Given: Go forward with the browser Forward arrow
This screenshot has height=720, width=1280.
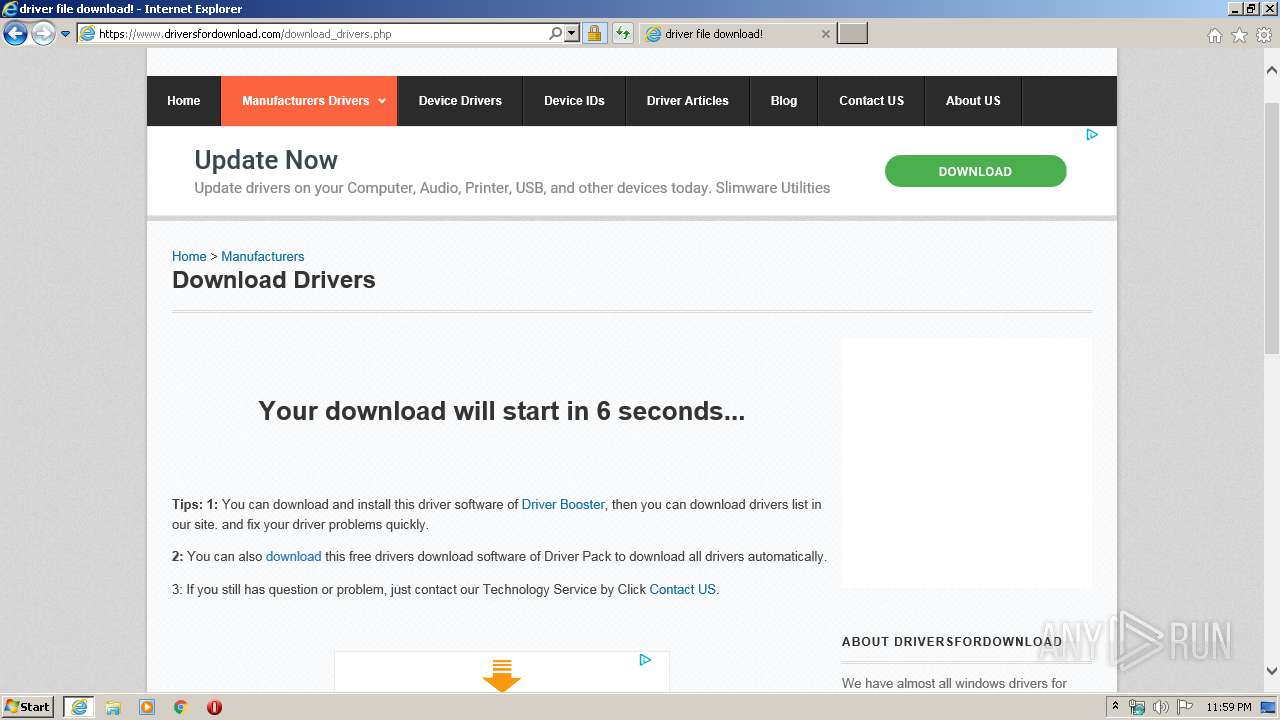Looking at the screenshot, I should pos(43,33).
